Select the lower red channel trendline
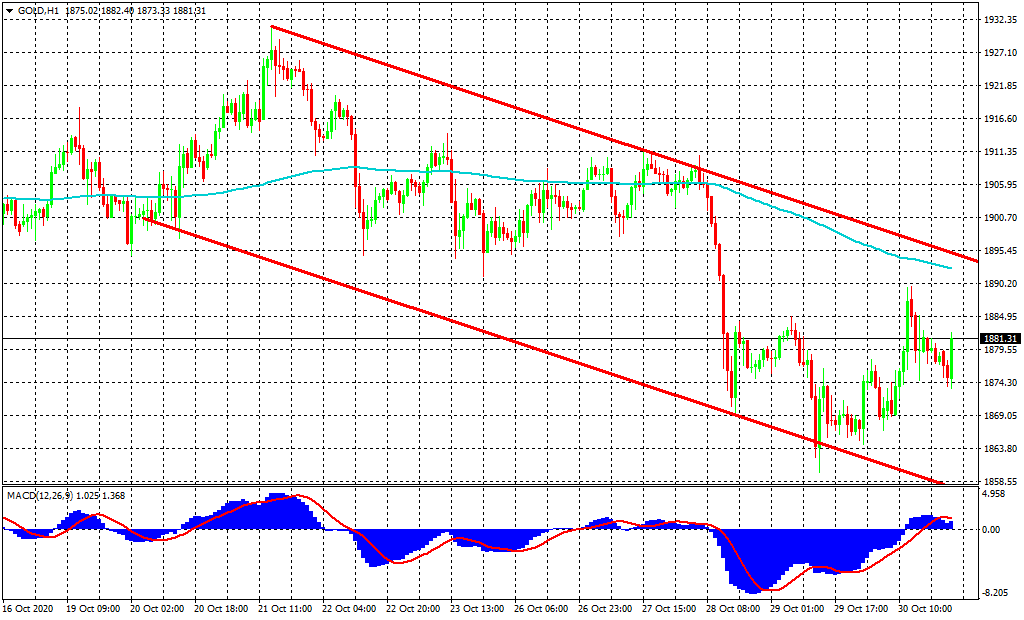This screenshot has height=620, width=1024. click(500, 337)
